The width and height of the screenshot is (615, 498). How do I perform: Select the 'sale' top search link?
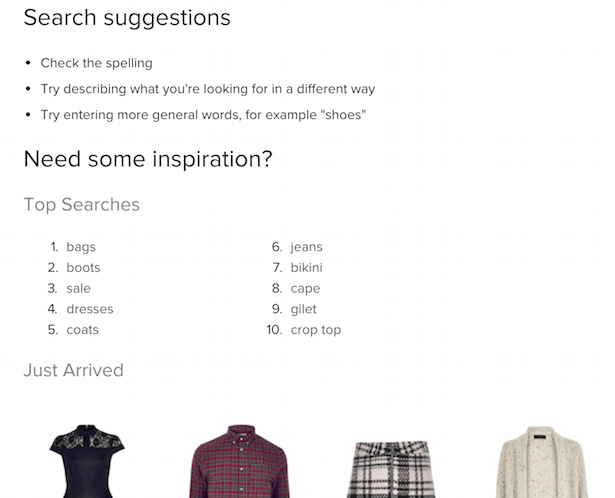[78, 289]
